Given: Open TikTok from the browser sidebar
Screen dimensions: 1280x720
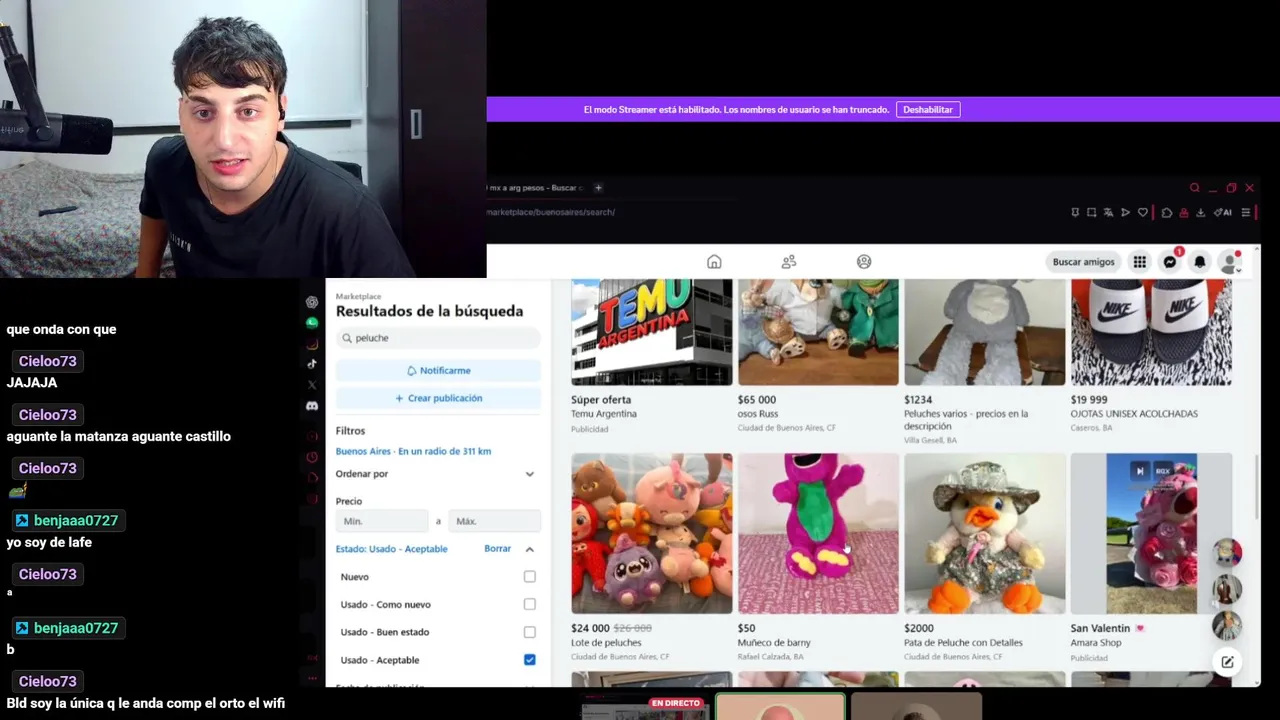Looking at the screenshot, I should [312, 364].
